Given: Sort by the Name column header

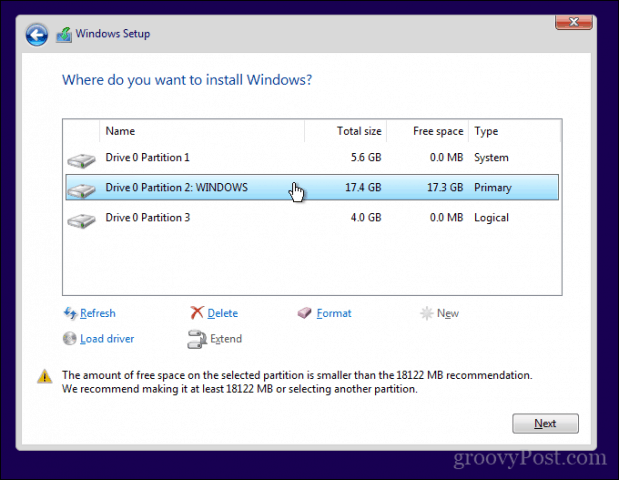Looking at the screenshot, I should [x=202, y=131].
